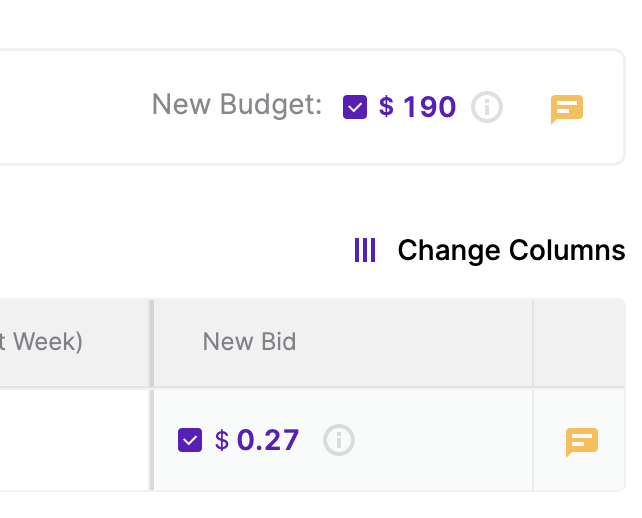This screenshot has height=518, width=642.
Task: Click the dollar sign before 0.27
Action: tap(222, 440)
